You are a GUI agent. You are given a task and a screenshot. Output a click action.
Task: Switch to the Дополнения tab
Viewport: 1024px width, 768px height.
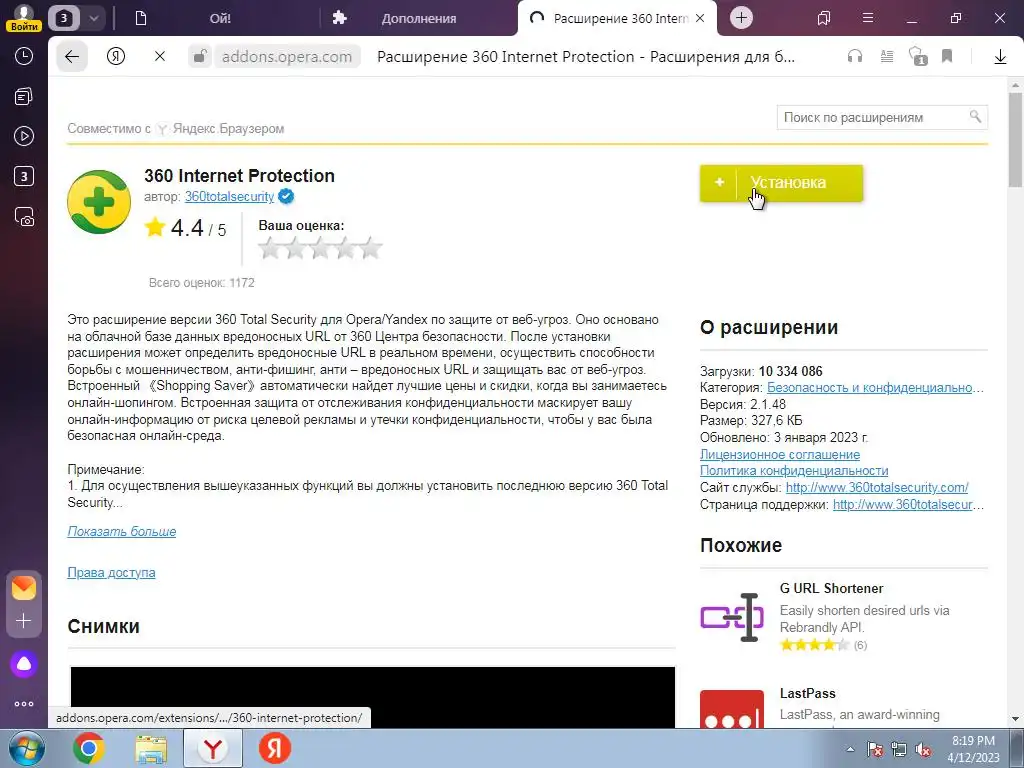pyautogui.click(x=419, y=18)
